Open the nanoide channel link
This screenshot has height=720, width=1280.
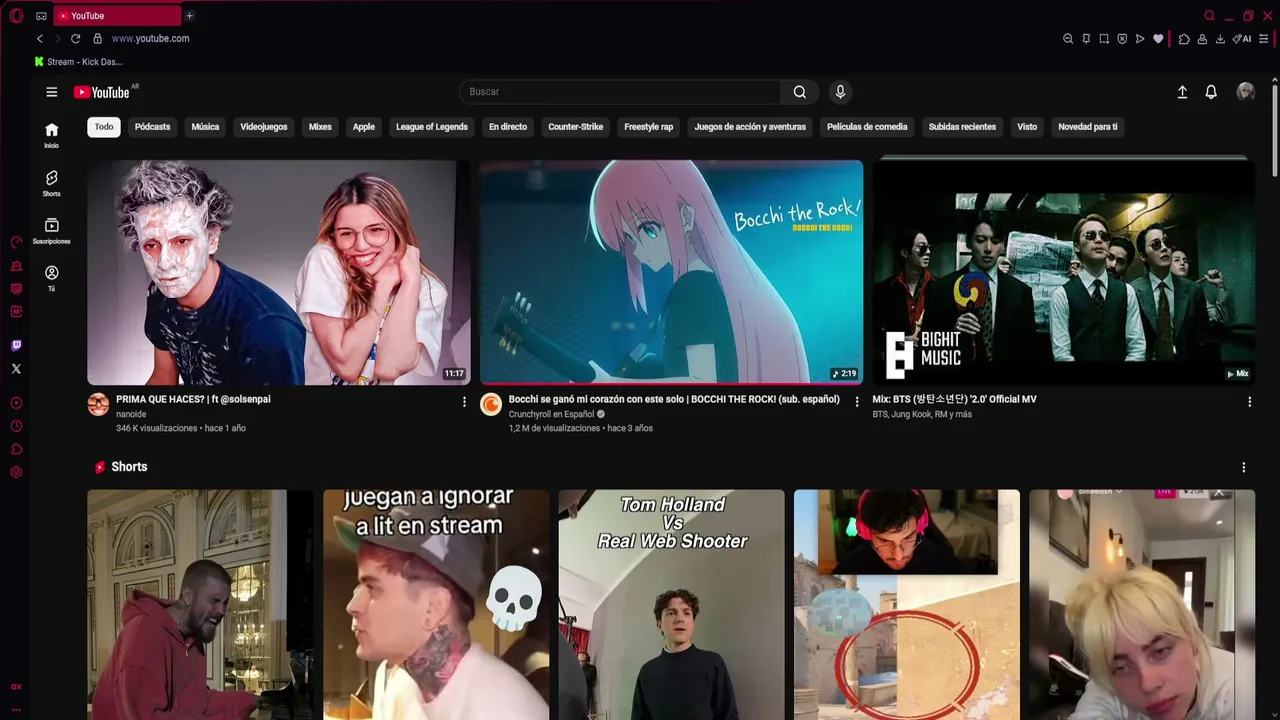131,414
